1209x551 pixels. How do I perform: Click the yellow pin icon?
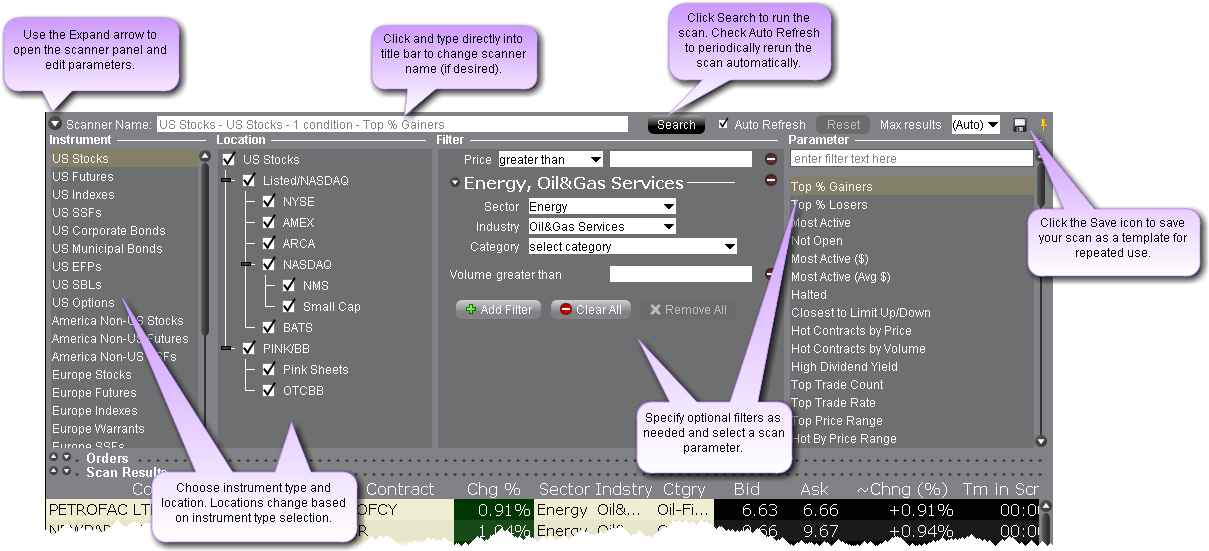[x=1044, y=125]
